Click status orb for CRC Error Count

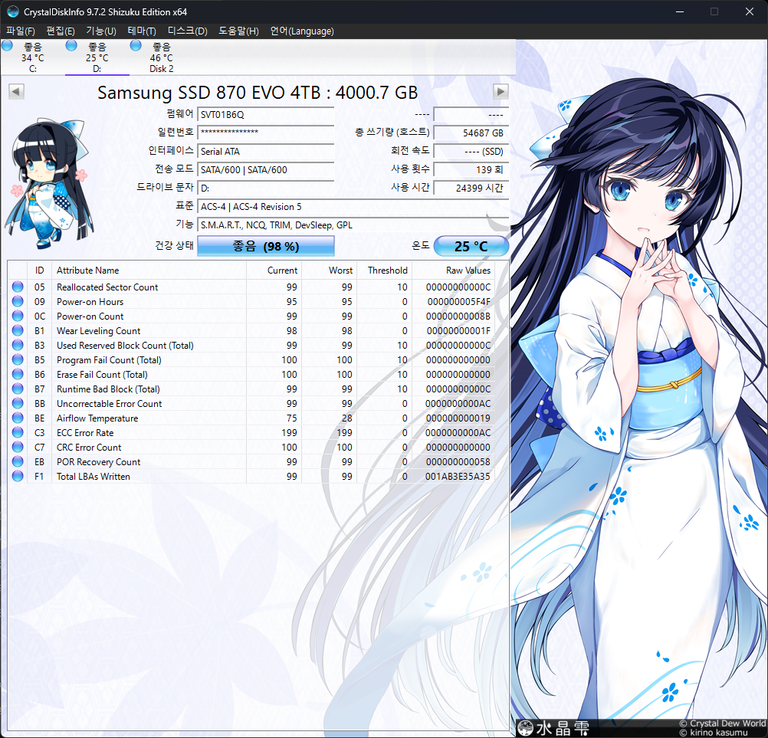coord(18,447)
